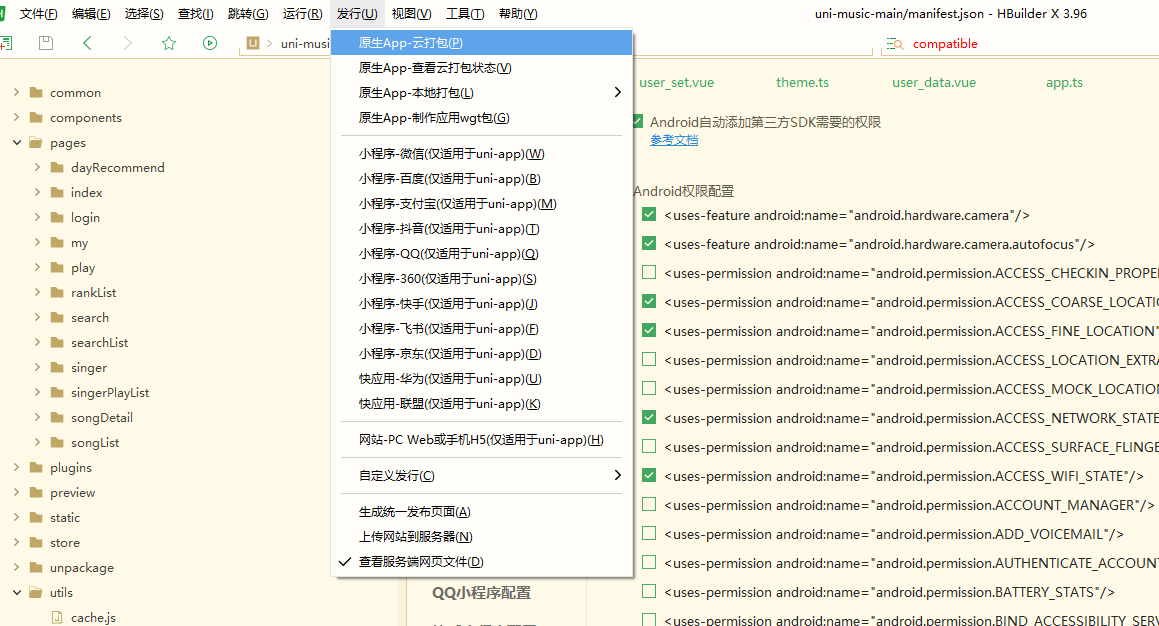Toggle Android自动添加第三方SDK需要的权限 checkbox
Screen dimensions: 1159x626
[637, 121]
